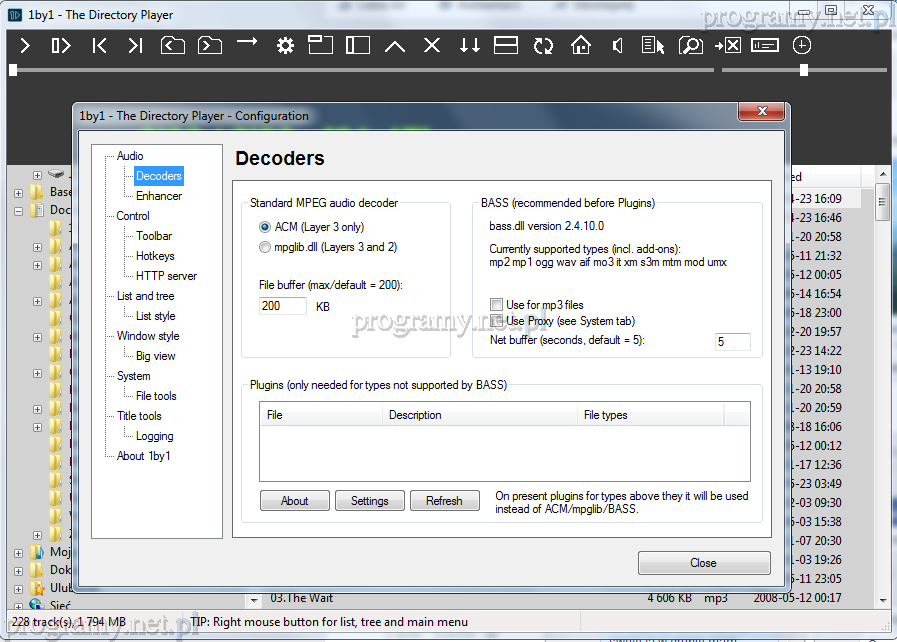Select mpglib.dll (Layers 3 and 2) option
The width and height of the screenshot is (897, 642).
[265, 247]
